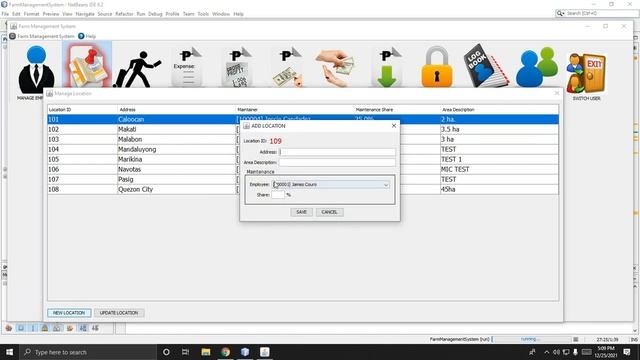Screen dimensions: 640x360
Task: Open the NetBeans File menu
Action: (x=5, y=14)
